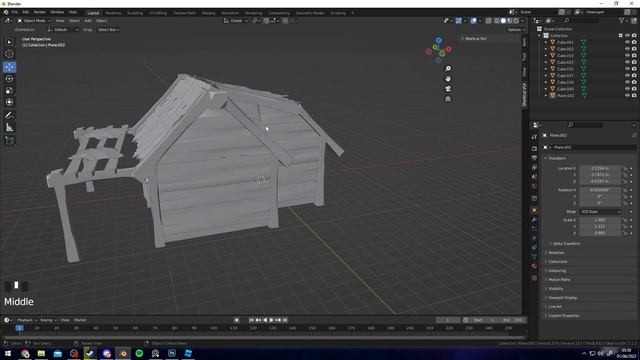
Task: Collapse the Transform panel
Action: click(556, 158)
